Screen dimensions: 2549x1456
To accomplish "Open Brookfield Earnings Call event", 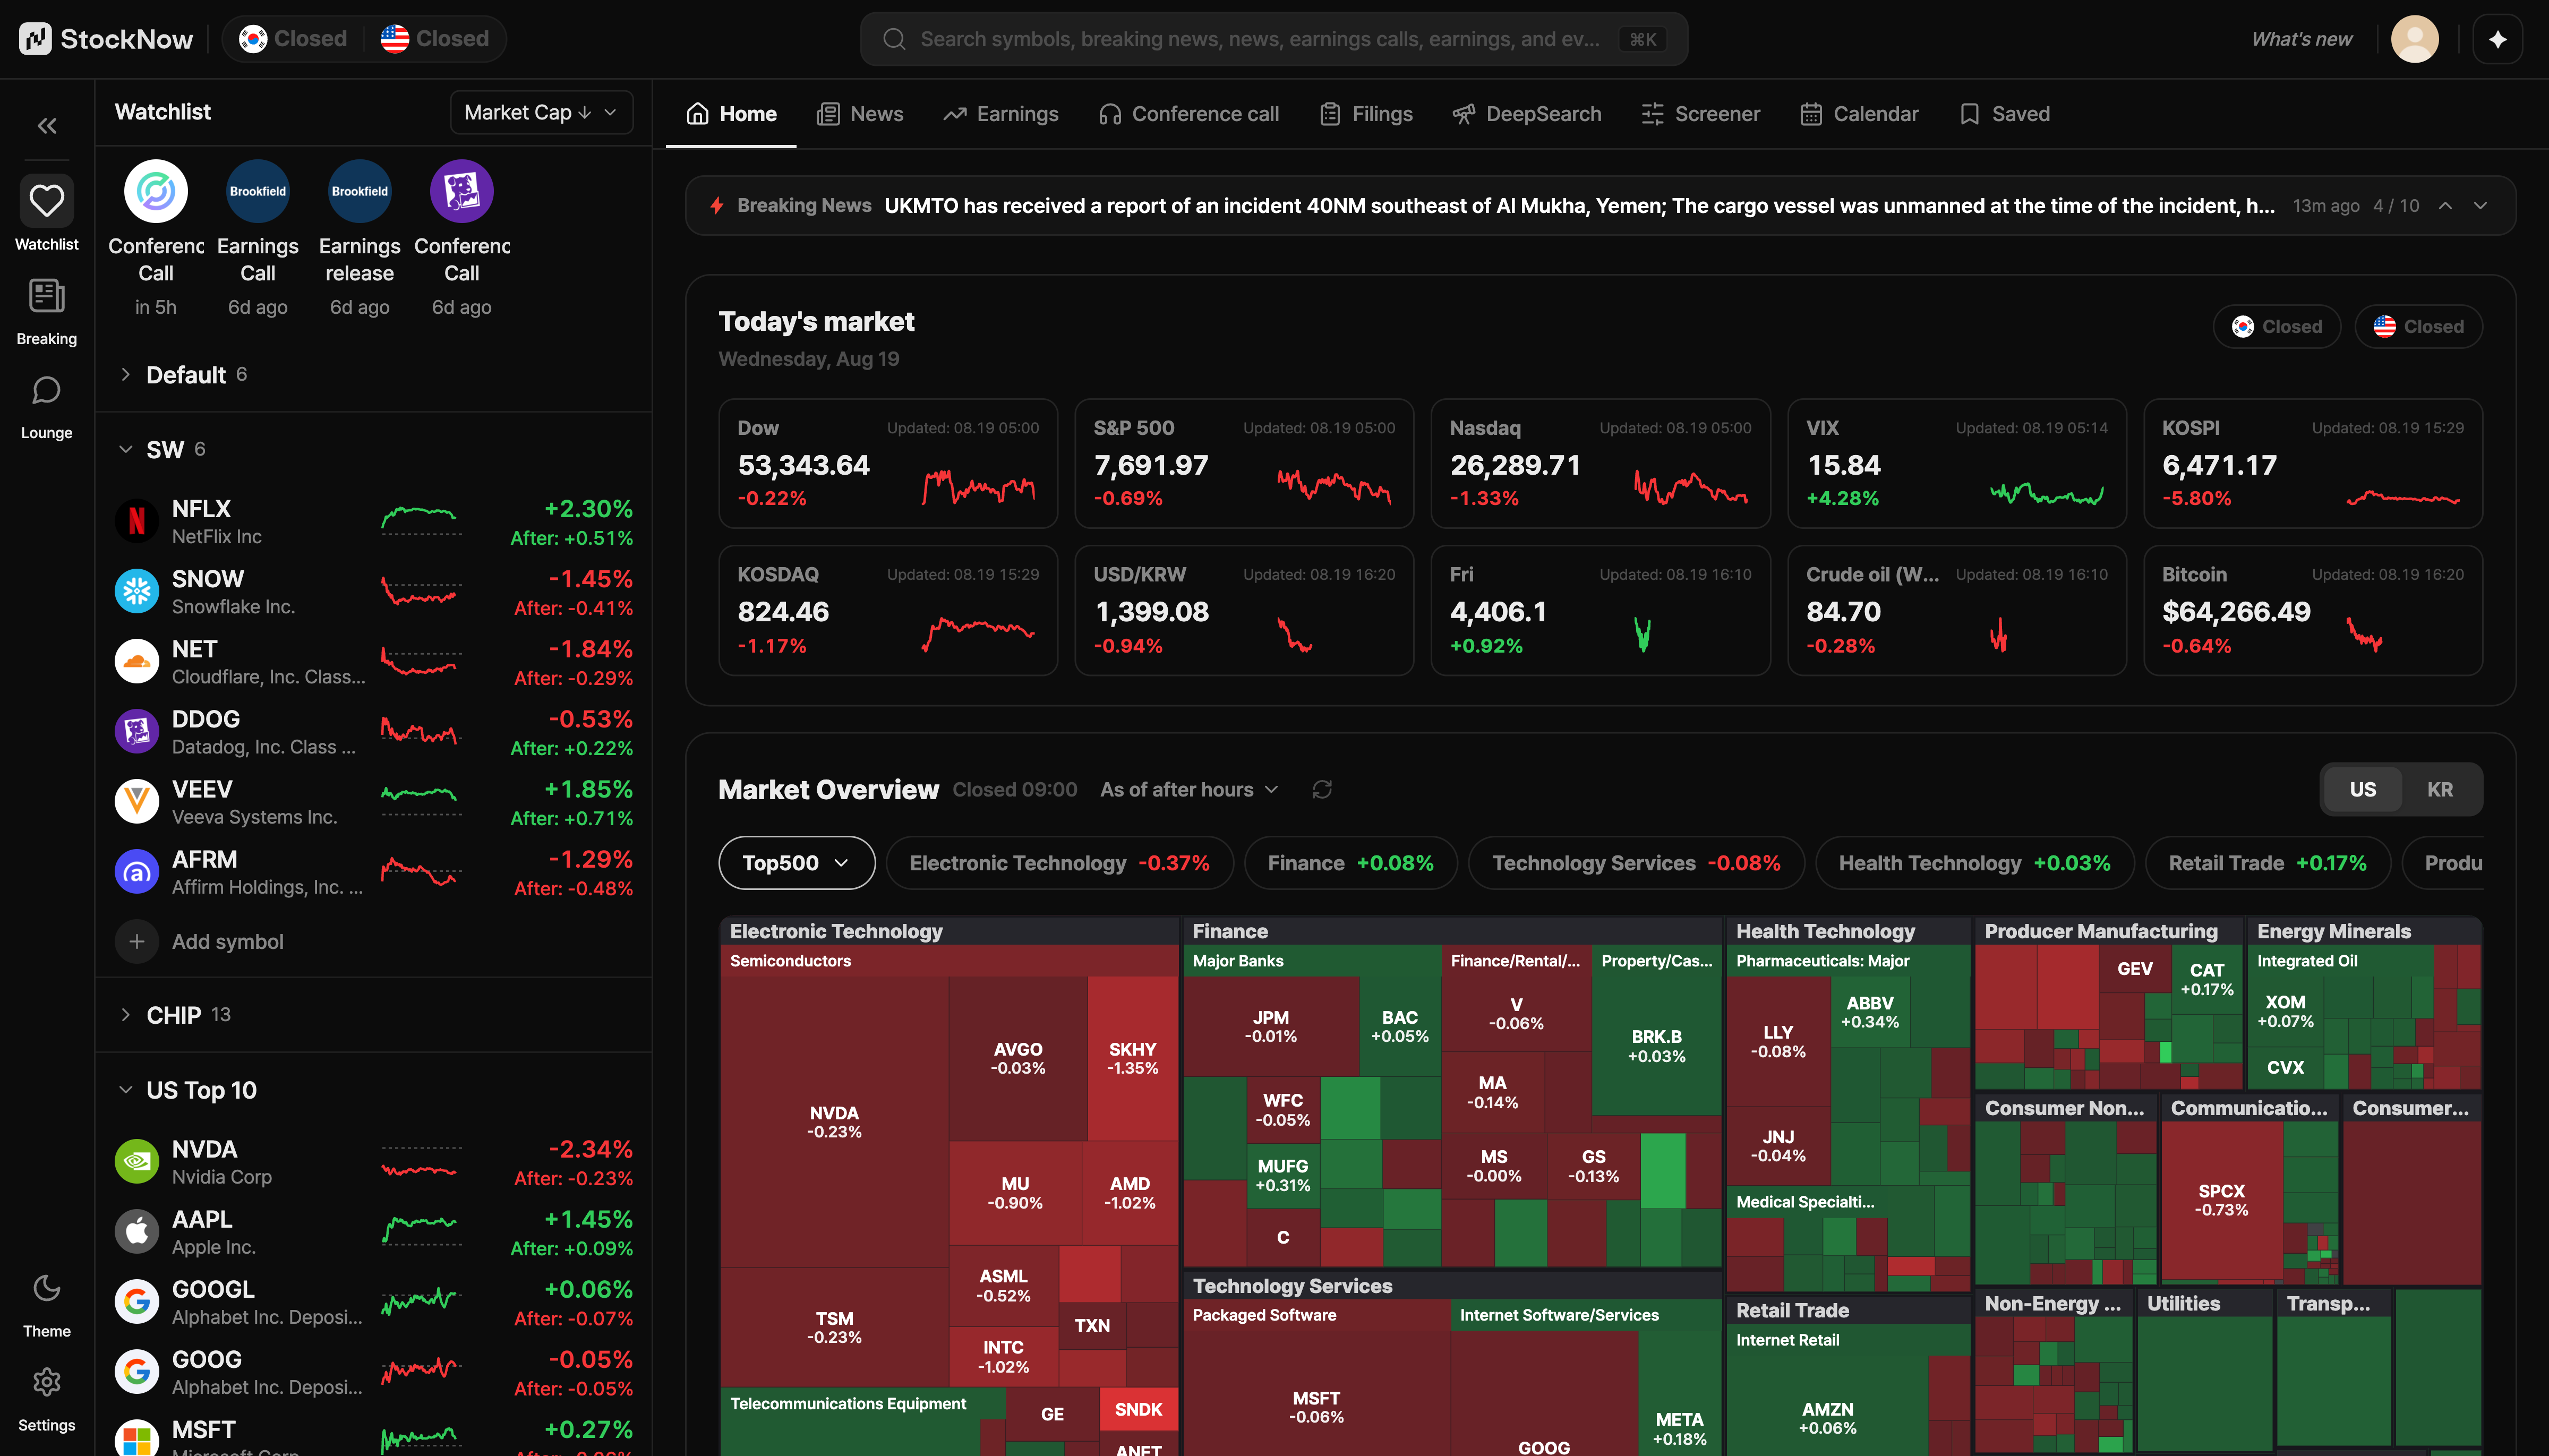I will [258, 239].
